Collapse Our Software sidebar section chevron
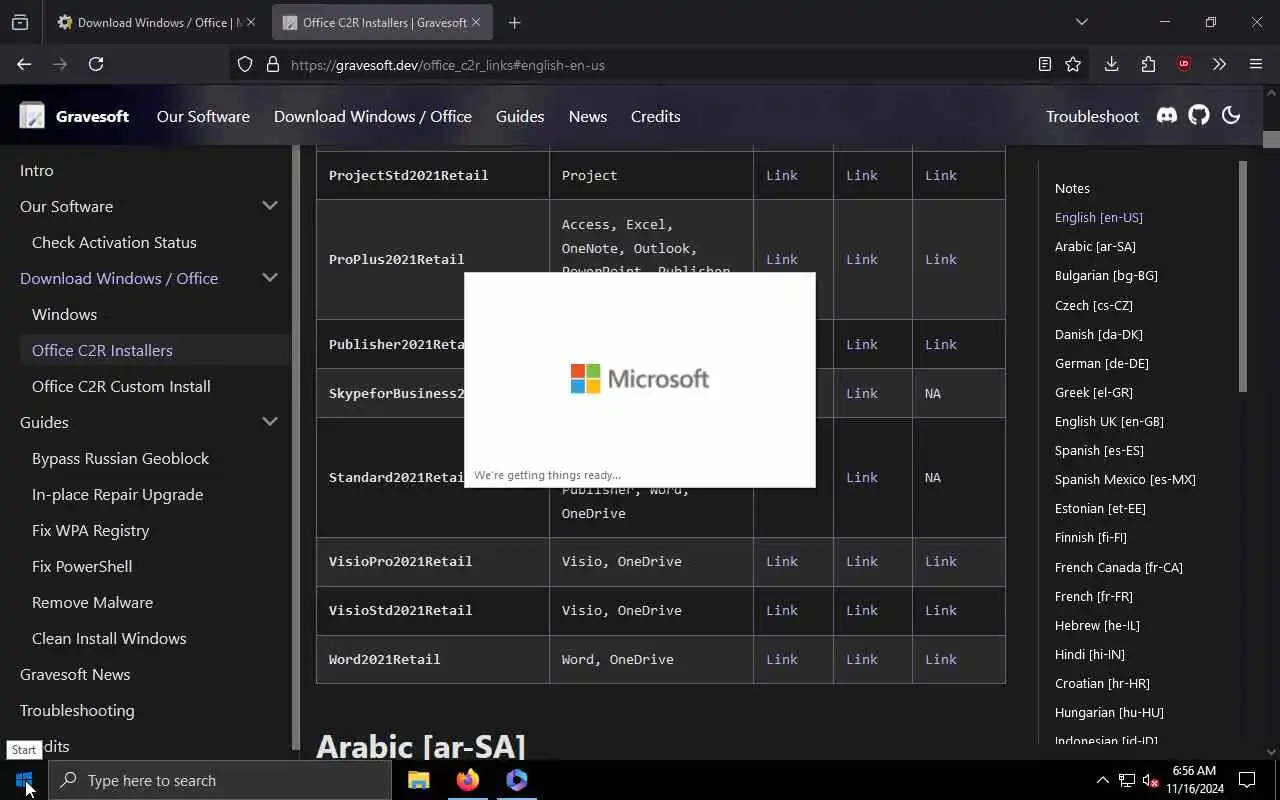 (270, 206)
